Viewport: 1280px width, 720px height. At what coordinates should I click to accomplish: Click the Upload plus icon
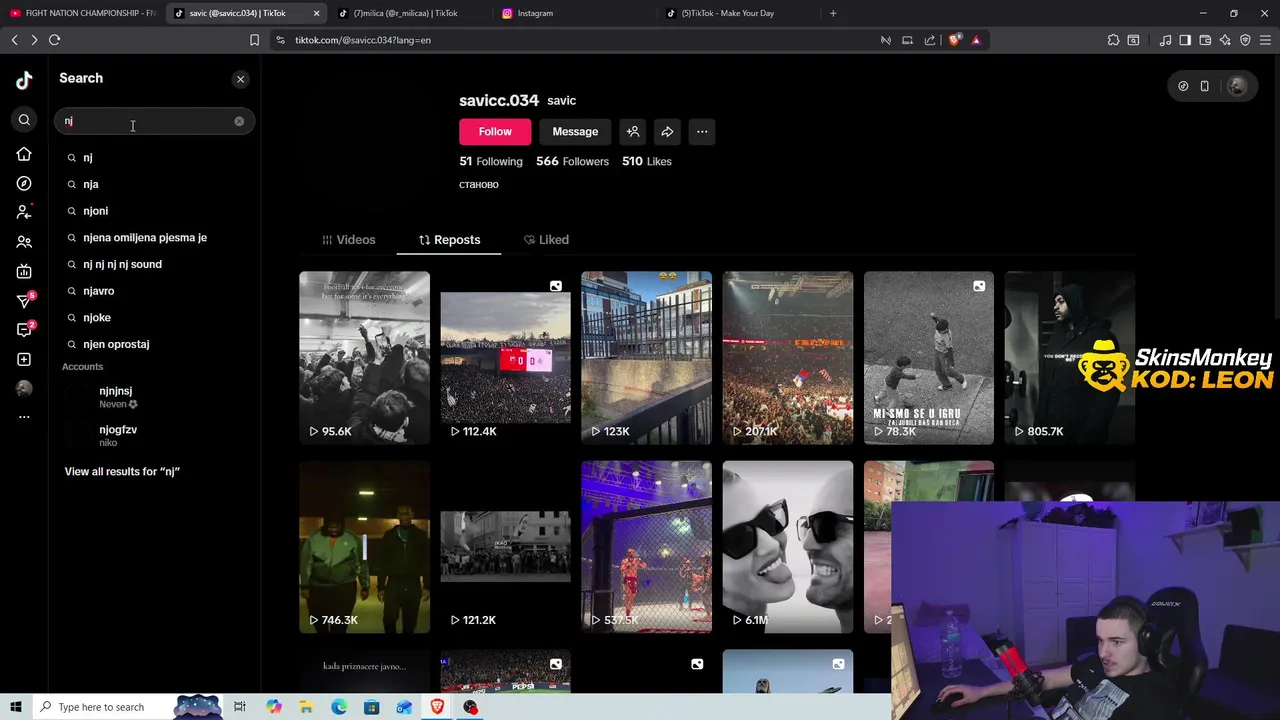pos(24,359)
